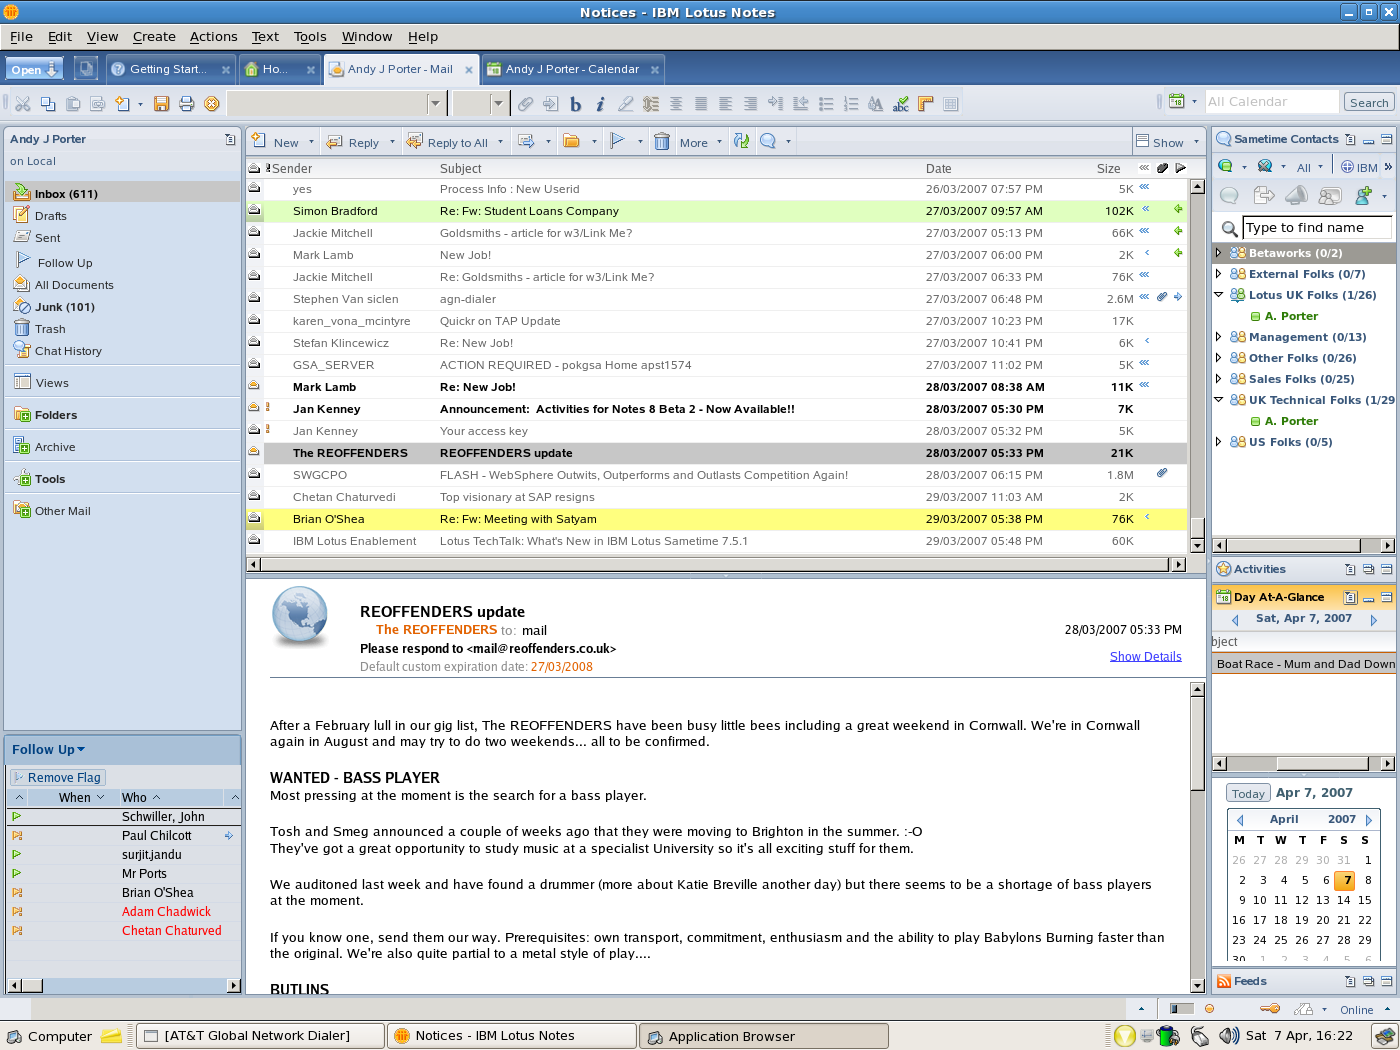Click the attachment paperclip toolbar icon
The width and height of the screenshot is (1400, 1050).
pos(525,103)
